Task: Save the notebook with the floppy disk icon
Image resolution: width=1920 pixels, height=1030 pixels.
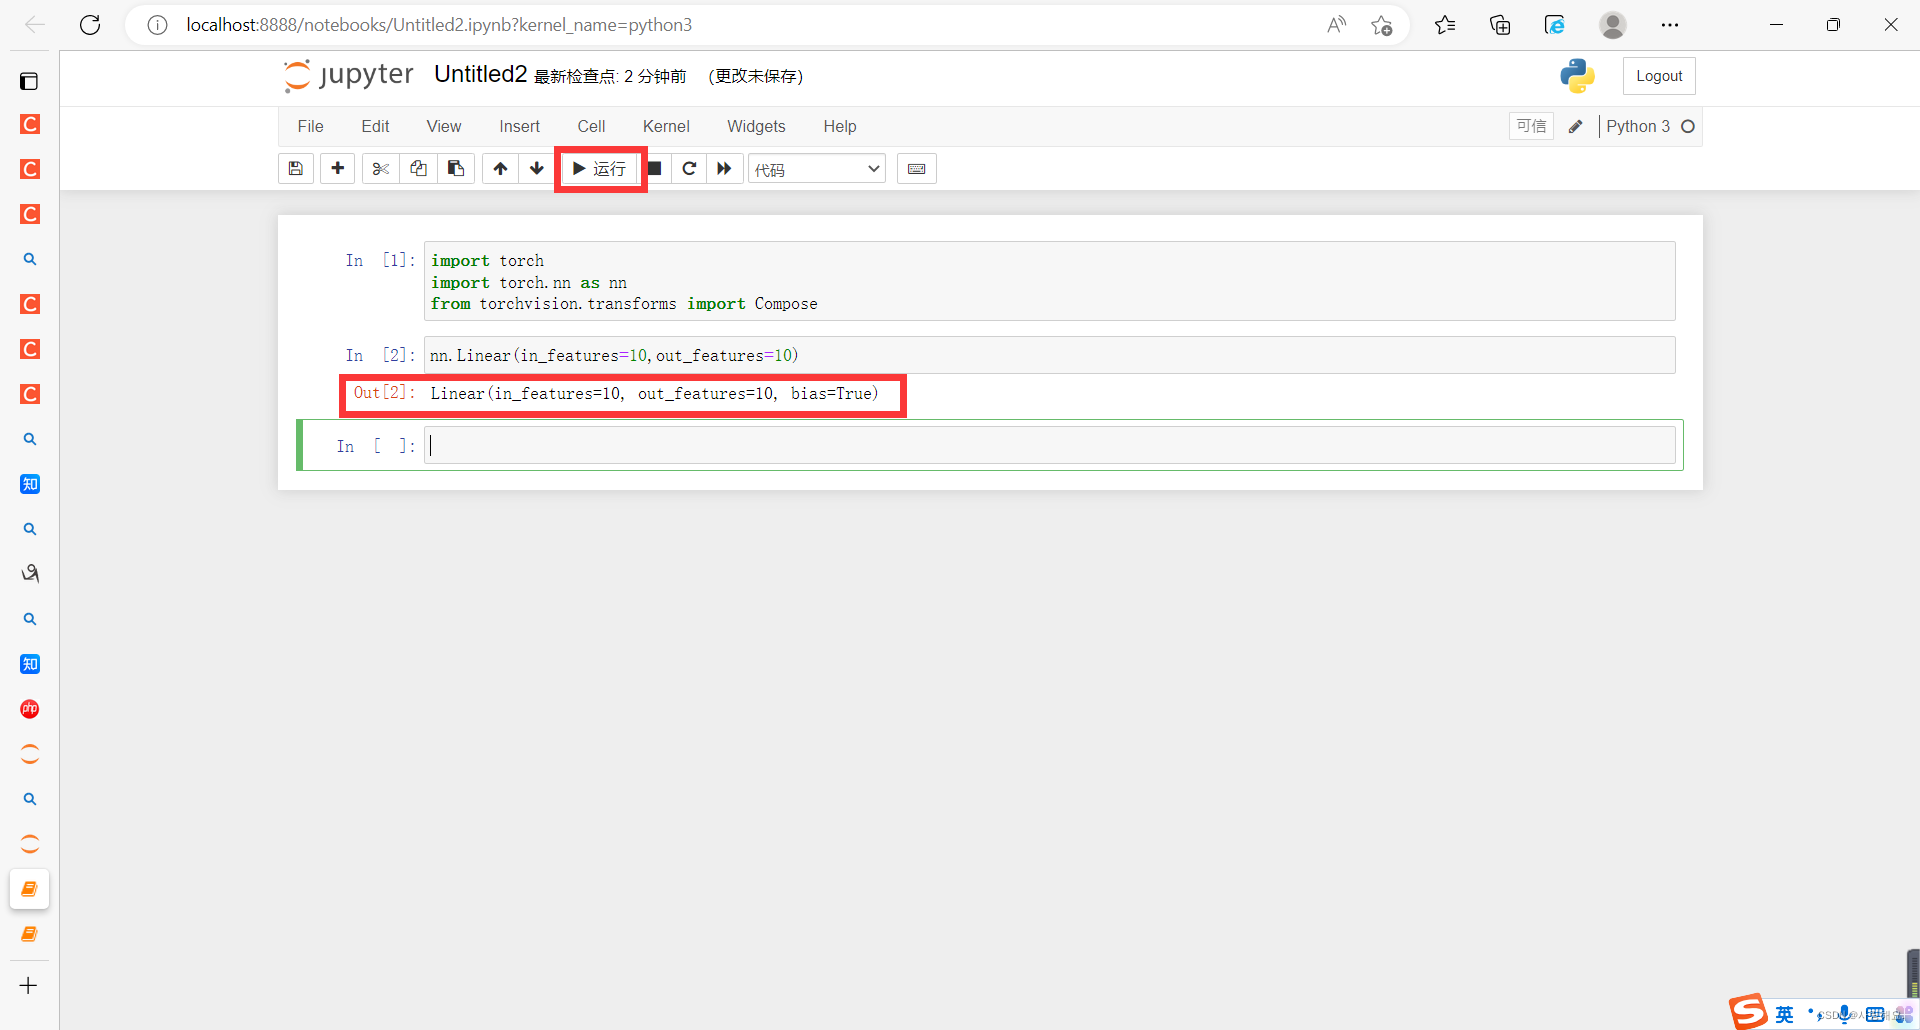Action: (295, 168)
